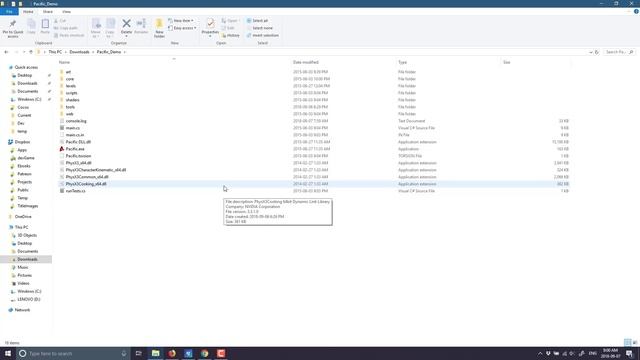Click the address bar Refresh icon
This screenshot has width=640, height=360.
tap(597, 52)
